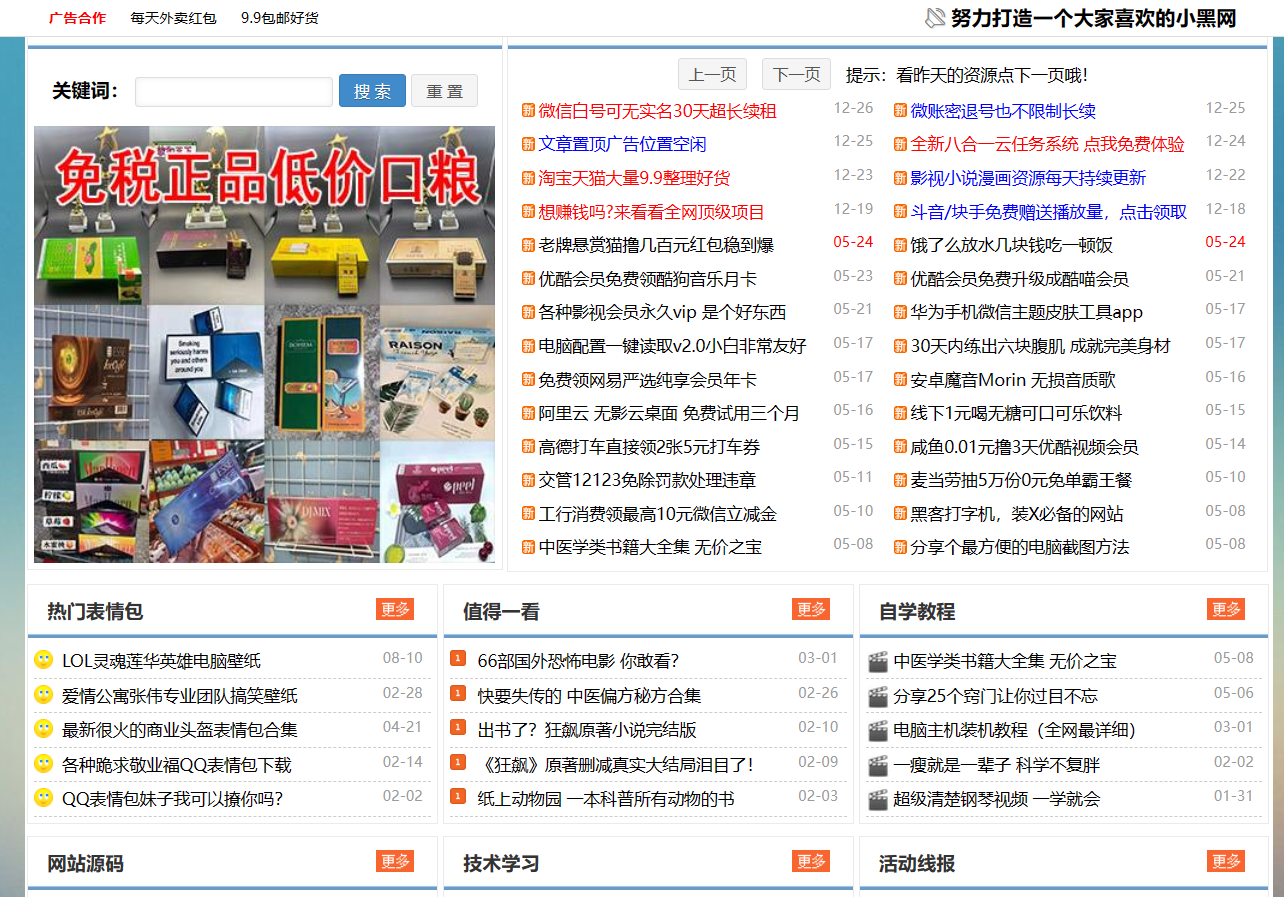Image resolution: width=1284 pixels, height=897 pixels.
Task: Open 饿了么放水几块钱吃一顿饭 article
Action: 1011,245
